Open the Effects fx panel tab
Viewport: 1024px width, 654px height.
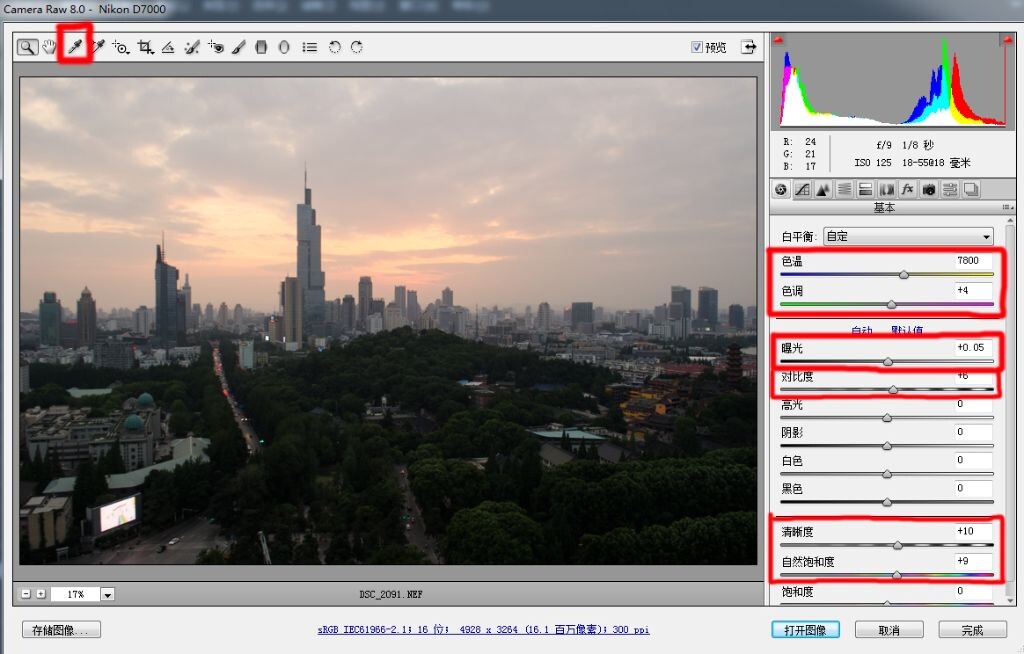click(x=907, y=190)
